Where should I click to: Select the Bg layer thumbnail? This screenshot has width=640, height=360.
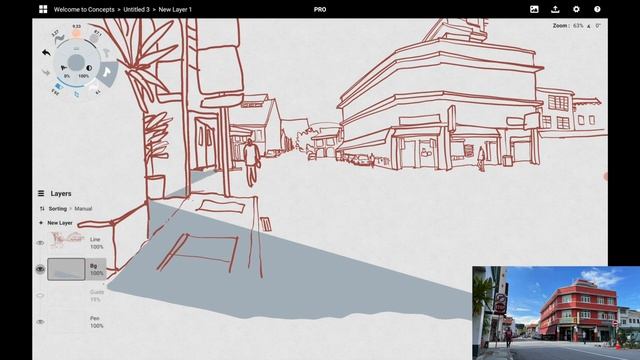(x=66, y=269)
